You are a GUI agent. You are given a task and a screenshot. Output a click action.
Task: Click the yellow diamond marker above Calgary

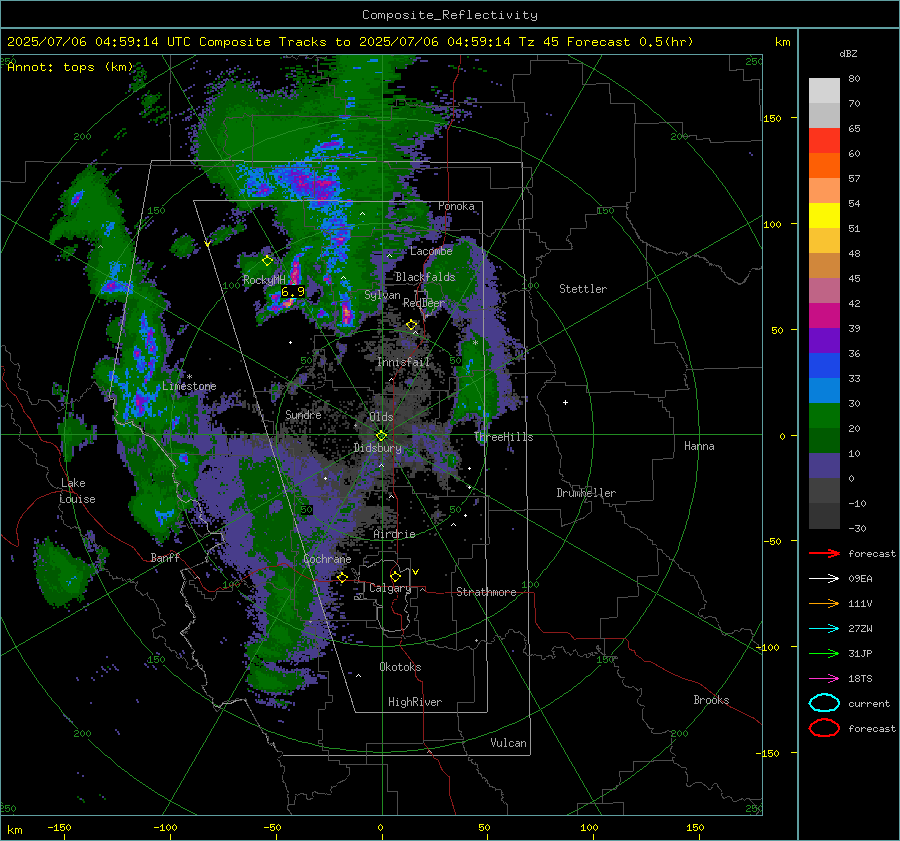tap(395, 576)
